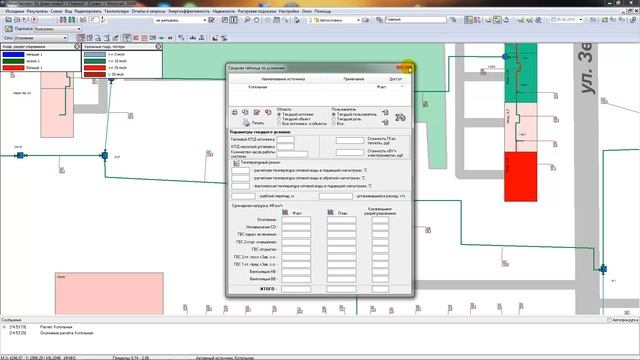
Task: Click first round arrow icon in dialog toolbar
Action: (x=235, y=112)
